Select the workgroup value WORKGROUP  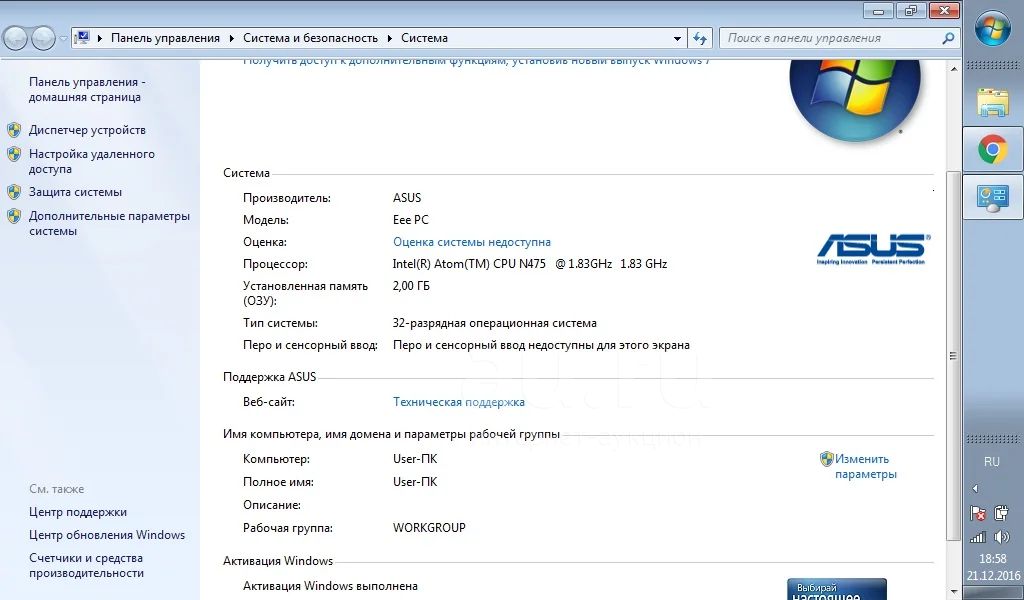pos(429,528)
